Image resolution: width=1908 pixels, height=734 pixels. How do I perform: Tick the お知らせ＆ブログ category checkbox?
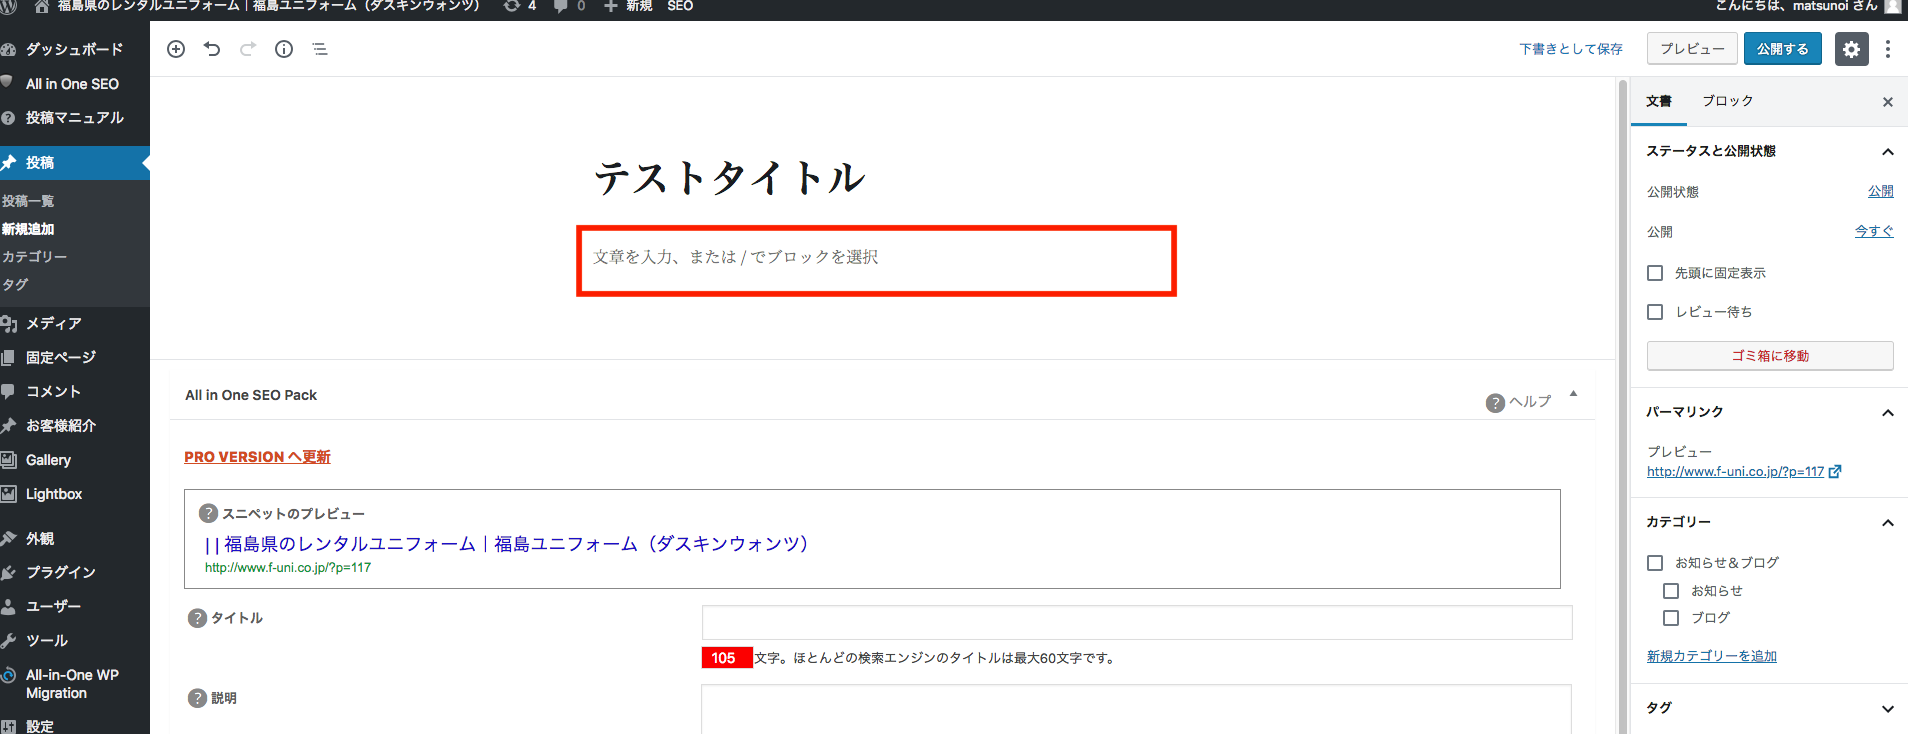pyautogui.click(x=1655, y=563)
